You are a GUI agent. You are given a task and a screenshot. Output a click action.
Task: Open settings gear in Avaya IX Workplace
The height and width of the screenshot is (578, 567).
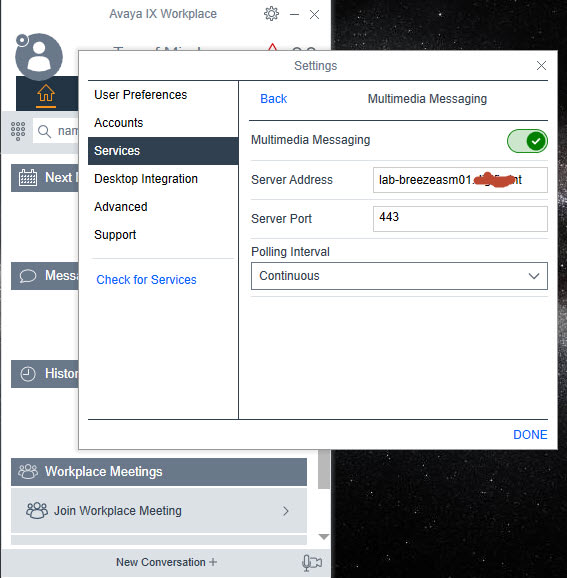point(271,14)
